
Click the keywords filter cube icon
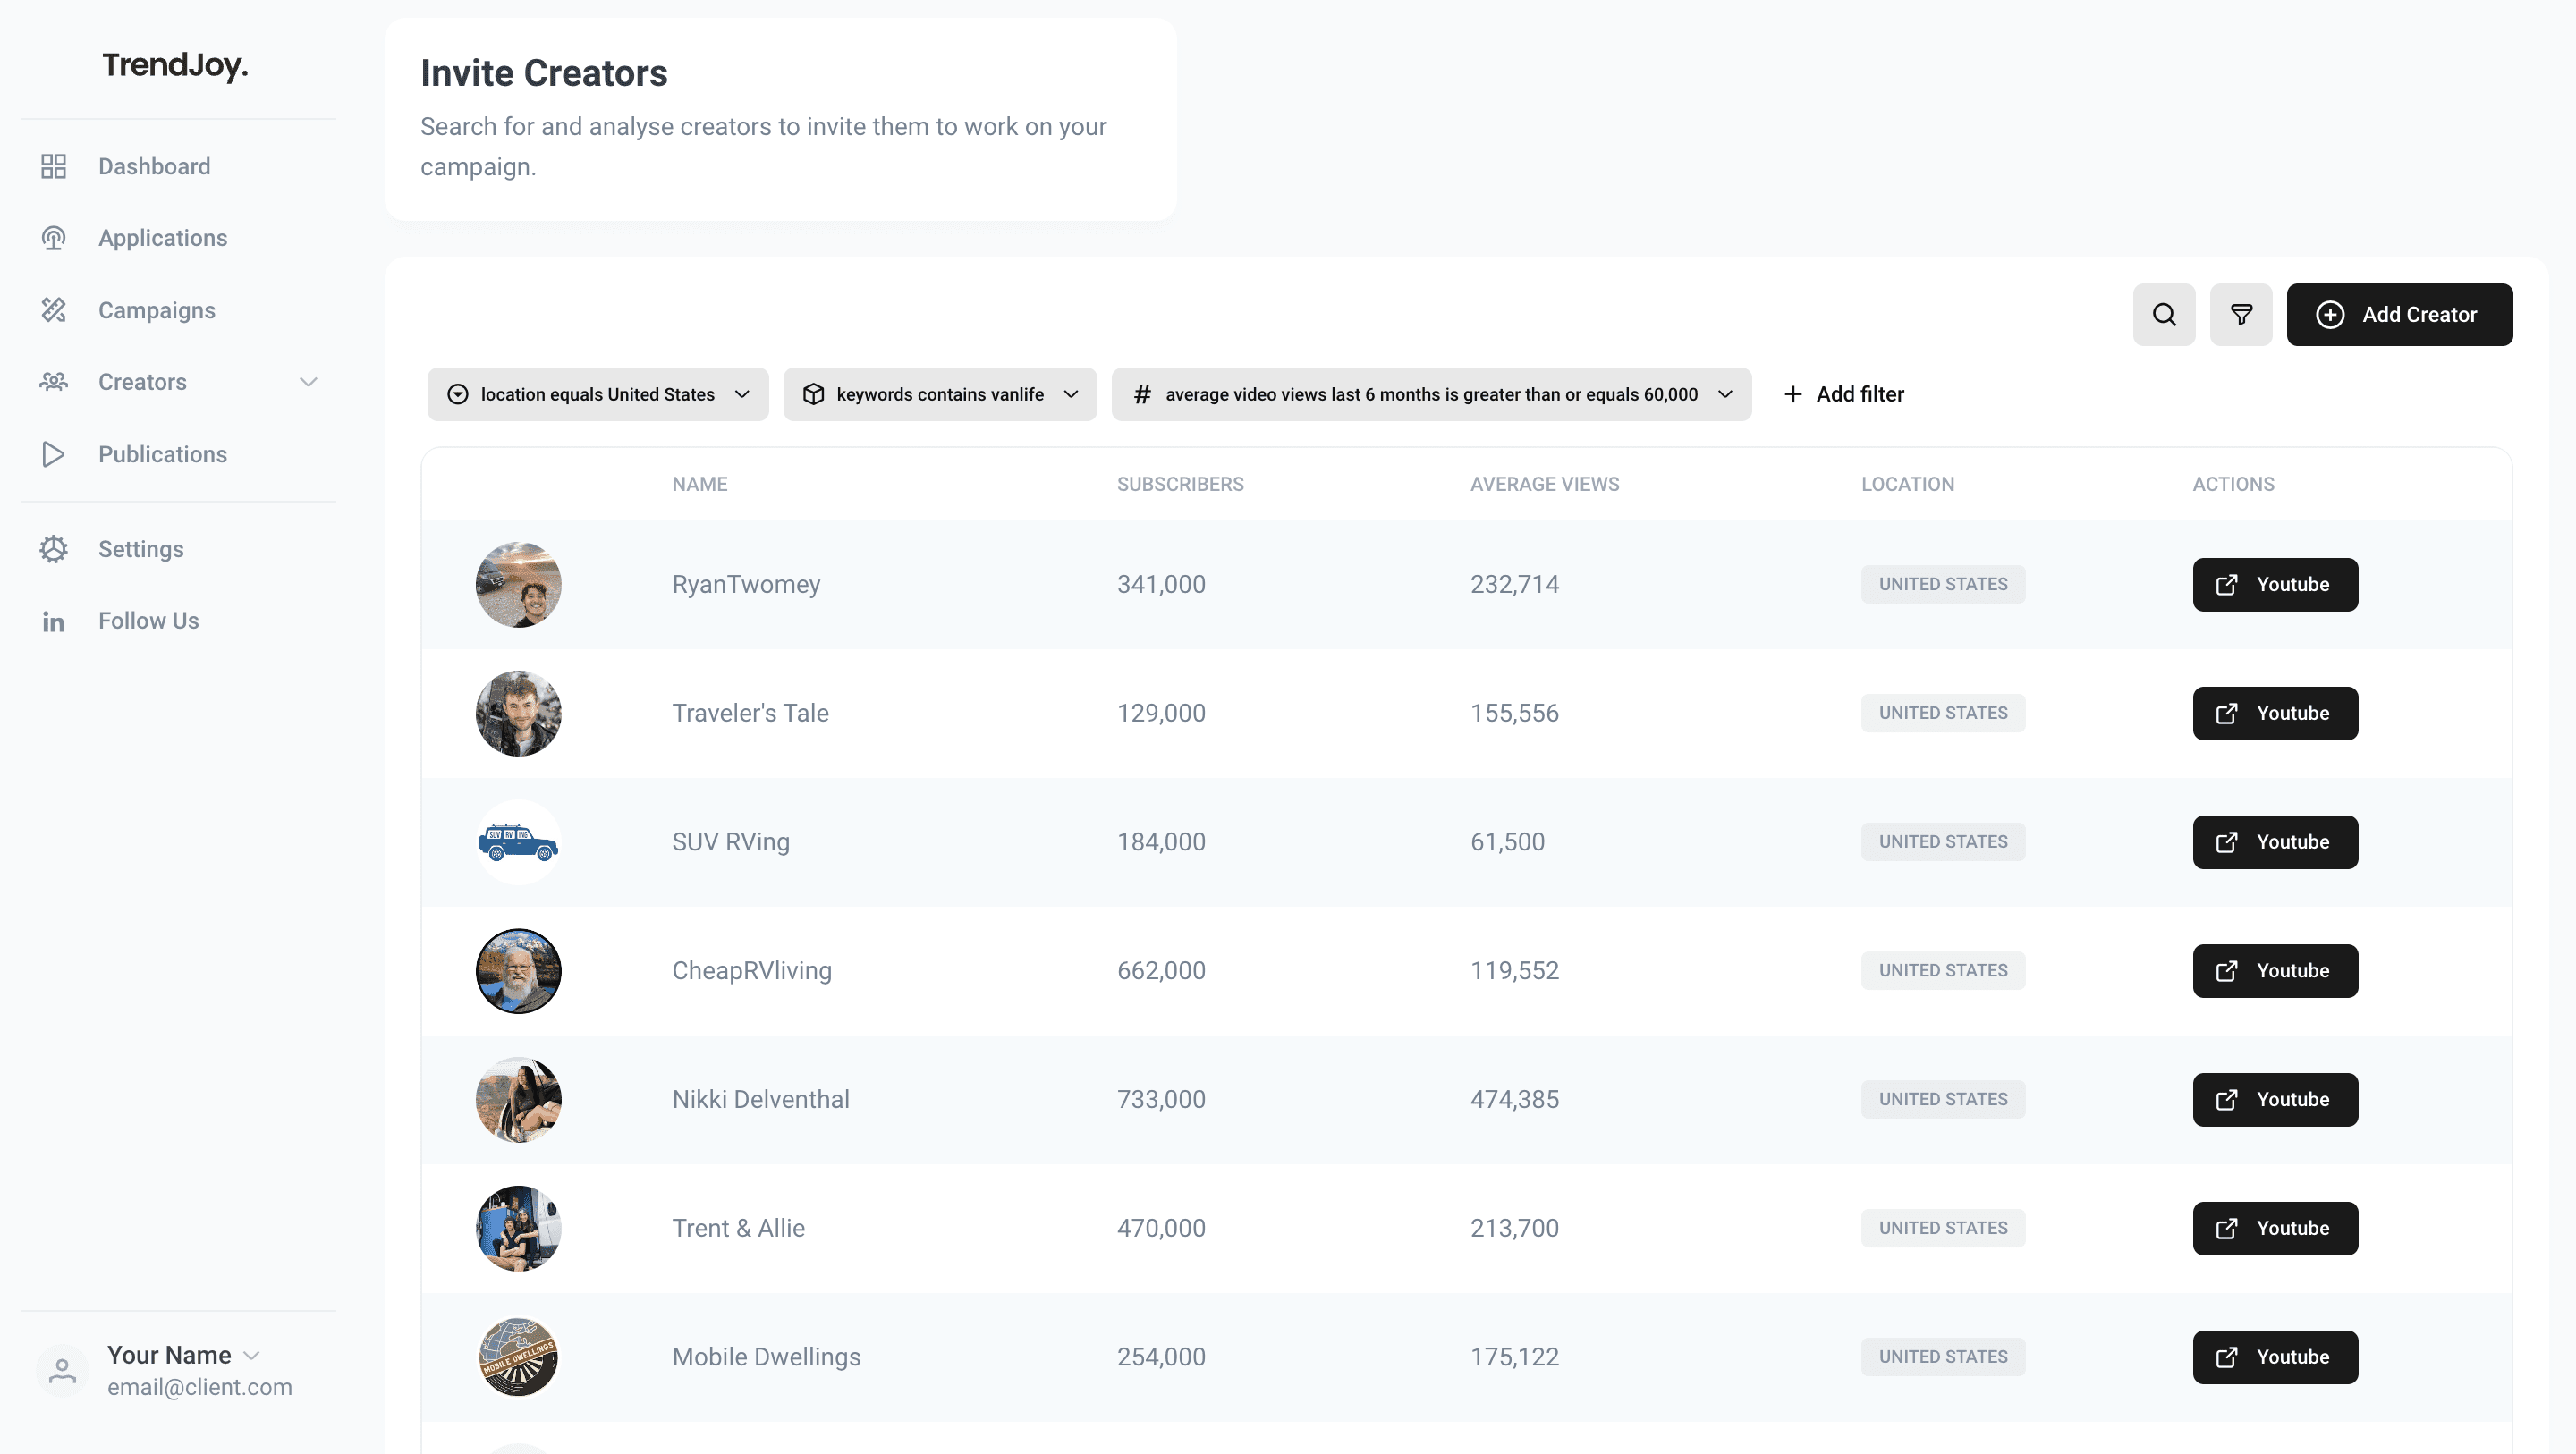tap(814, 394)
